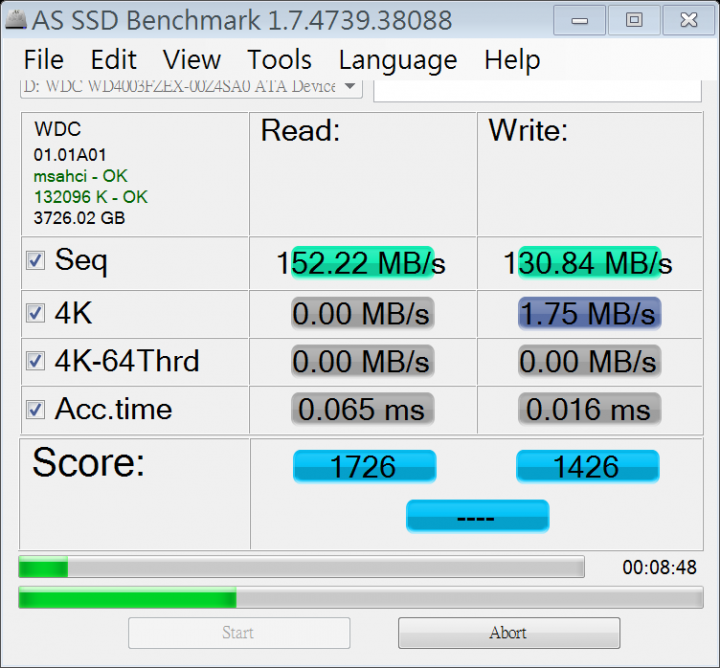
Task: Click the firmware version 01.01A01
Action: click(70, 155)
